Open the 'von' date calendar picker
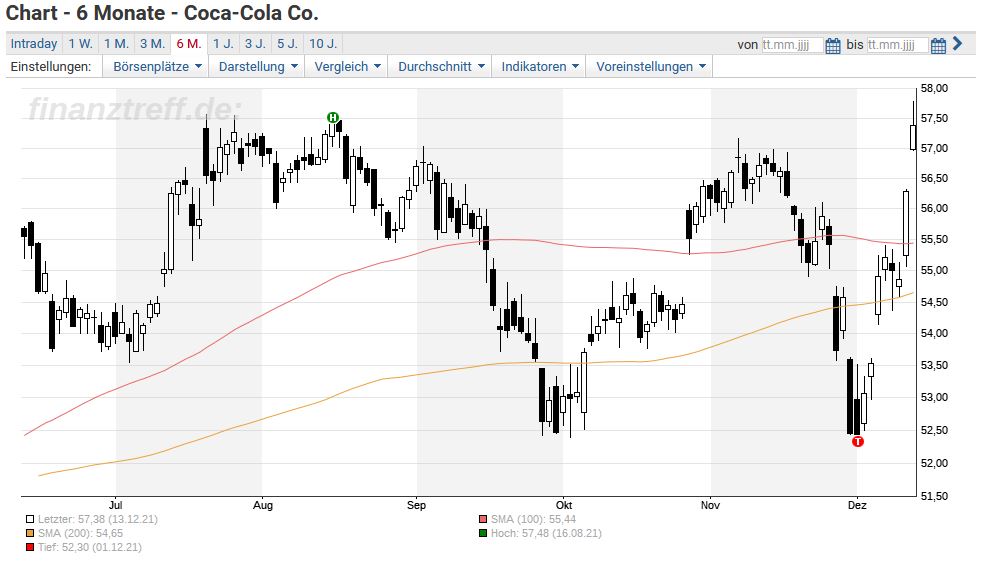 (833, 45)
